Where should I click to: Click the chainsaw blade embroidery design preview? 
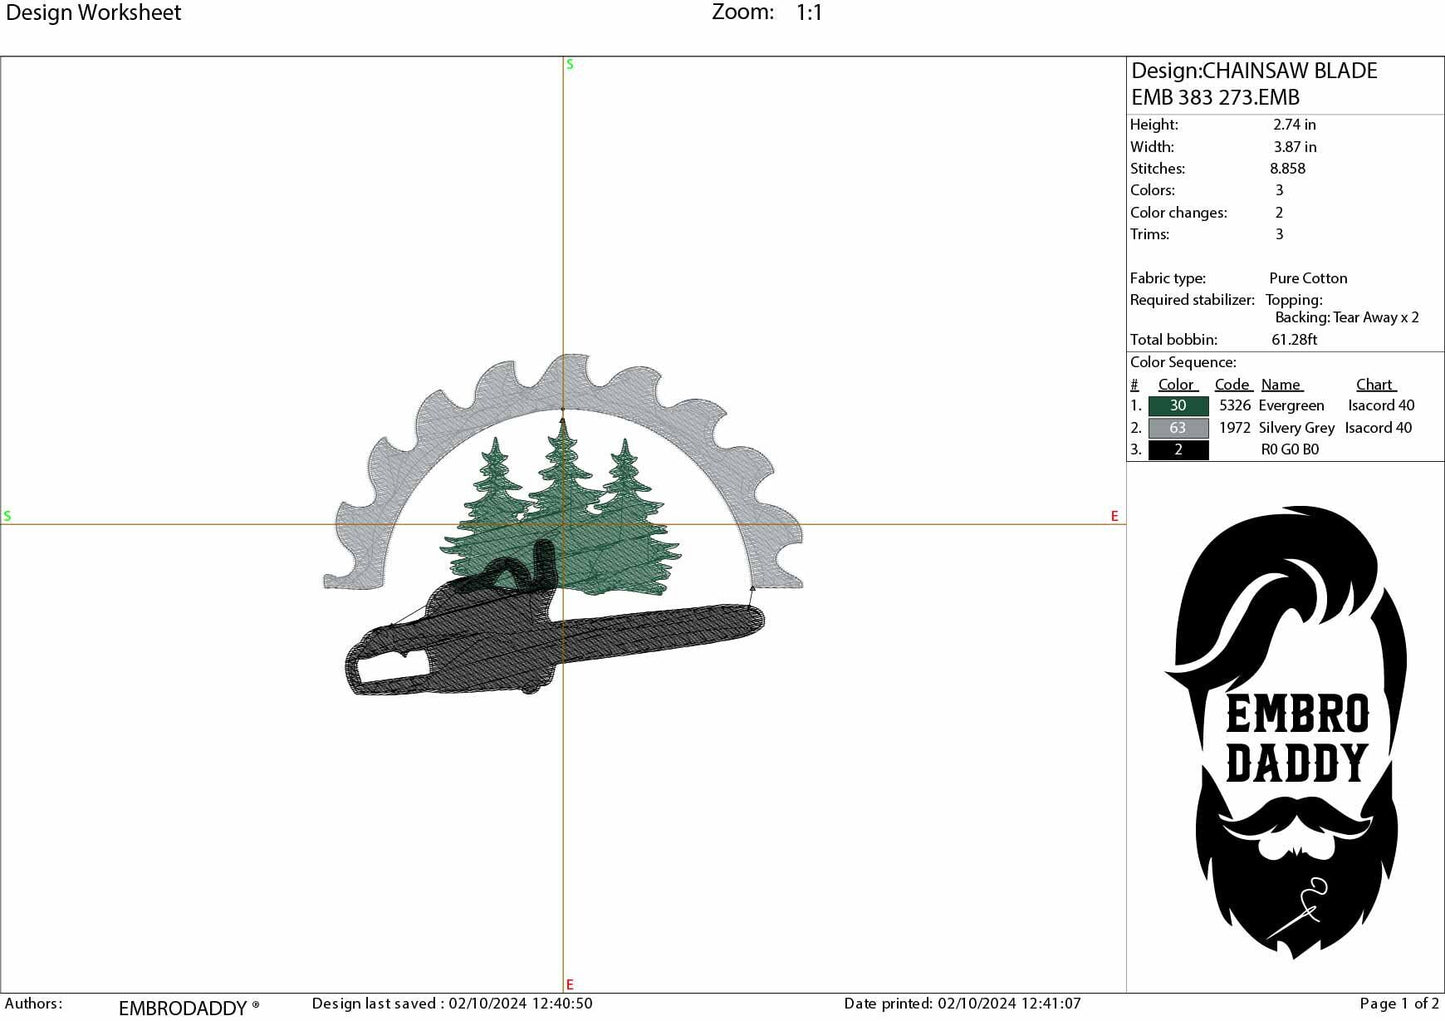563,525
